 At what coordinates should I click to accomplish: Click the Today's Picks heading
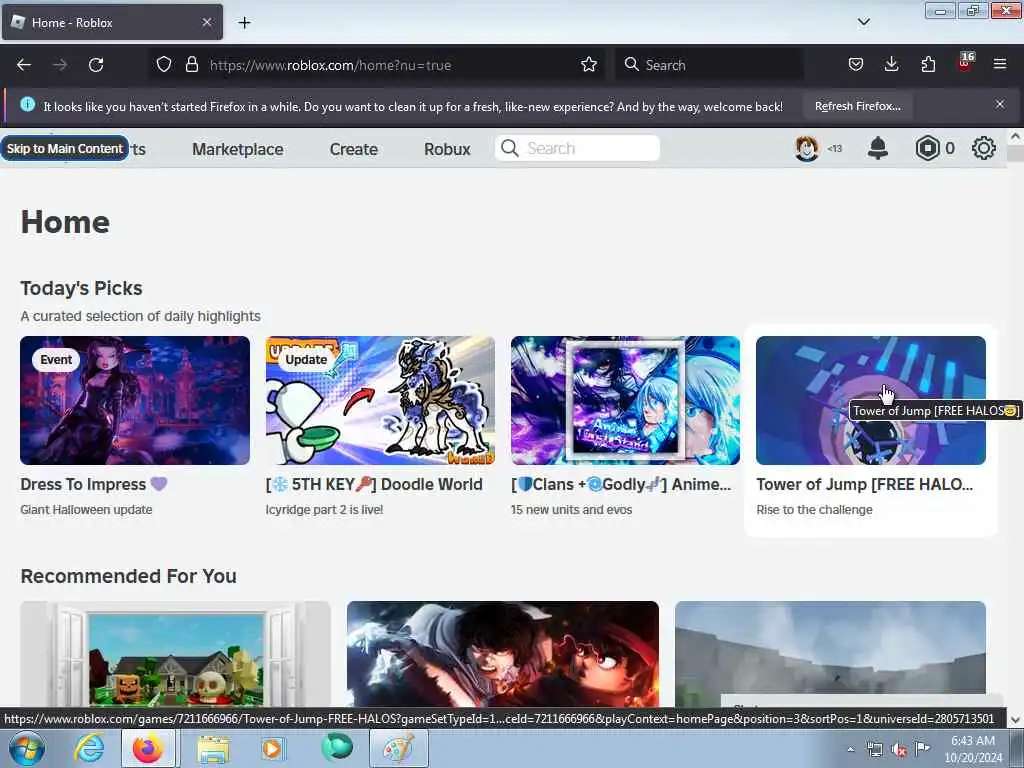pos(82,288)
